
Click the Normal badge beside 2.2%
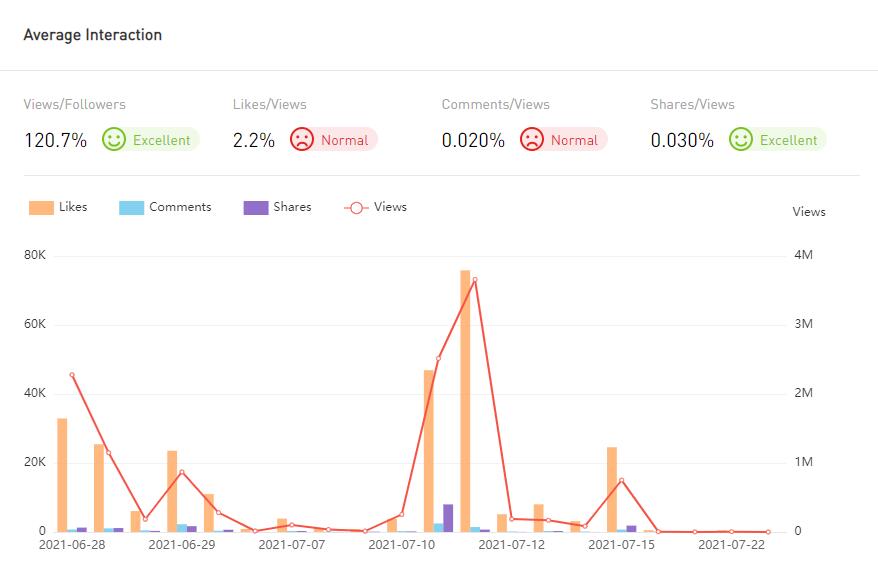344,140
